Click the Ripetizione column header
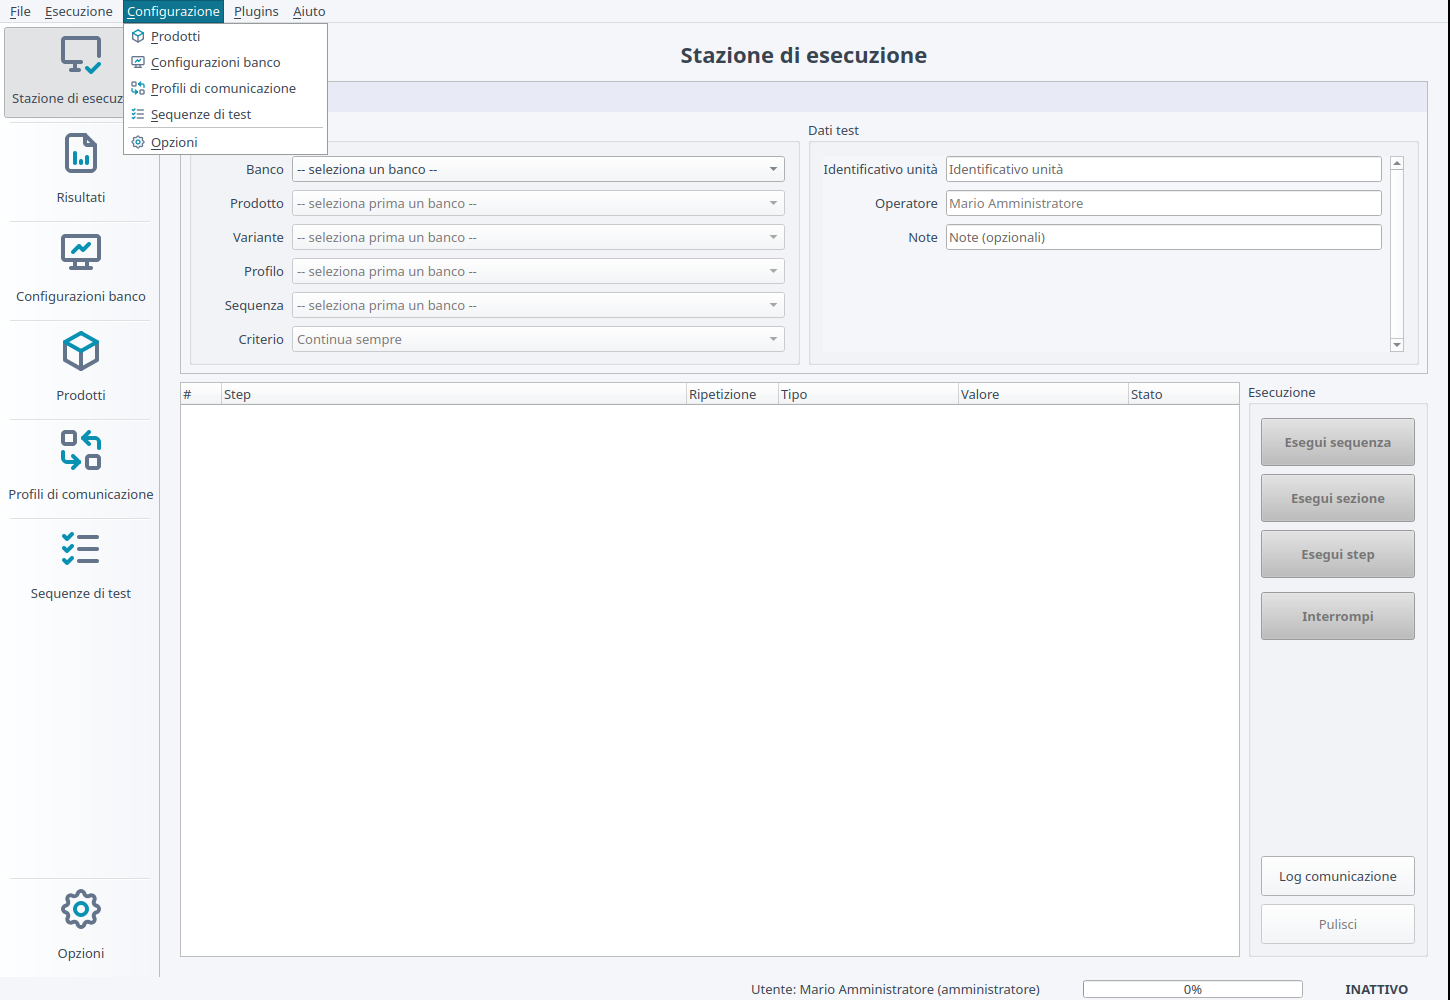This screenshot has height=1000, width=1450. (732, 394)
